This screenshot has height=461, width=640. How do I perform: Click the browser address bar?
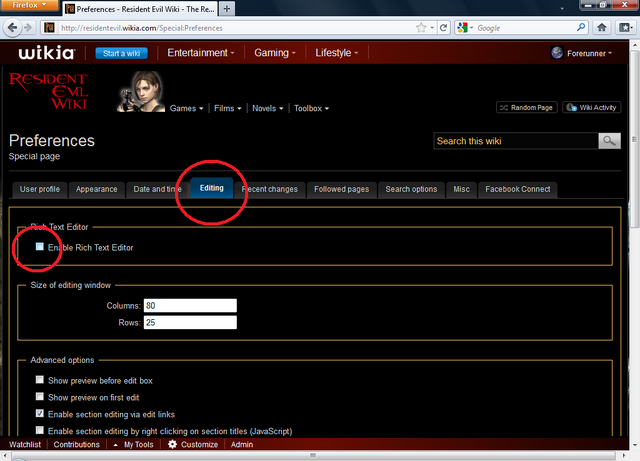(237, 28)
